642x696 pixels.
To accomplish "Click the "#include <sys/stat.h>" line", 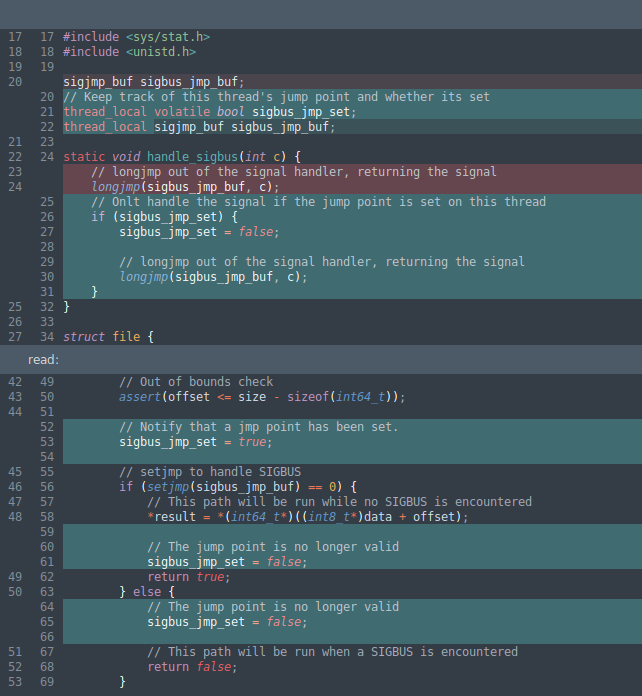I will tap(136, 37).
